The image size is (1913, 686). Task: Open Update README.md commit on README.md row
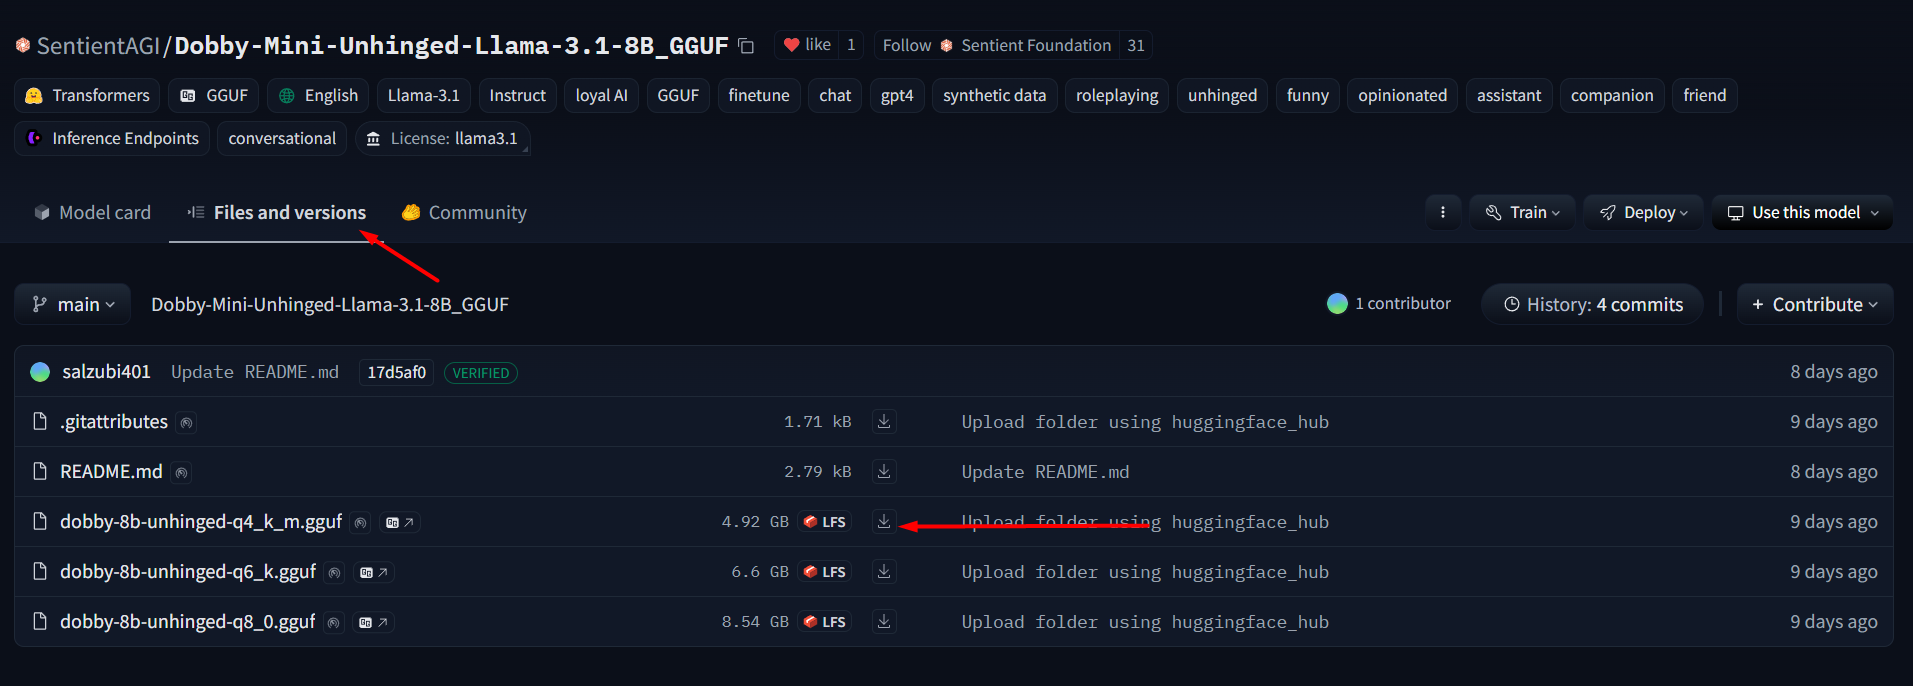click(1045, 472)
